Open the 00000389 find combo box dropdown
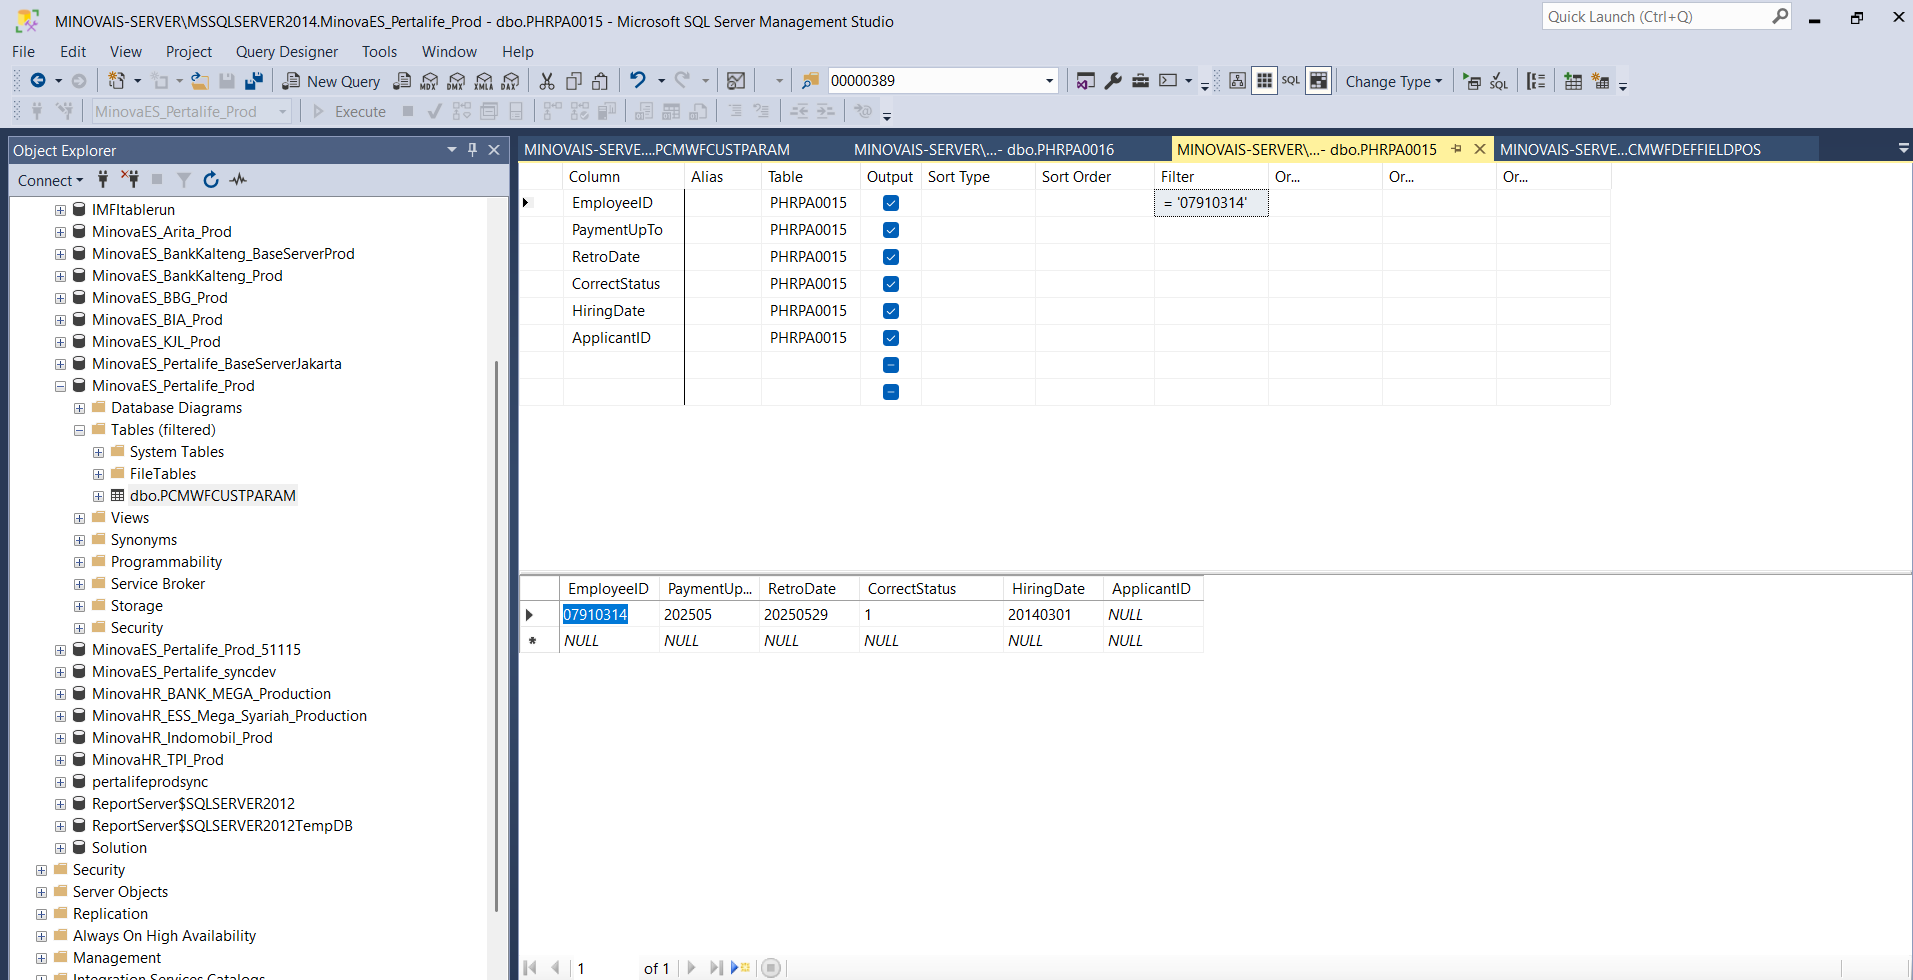The height and width of the screenshot is (980, 1913). click(1049, 81)
